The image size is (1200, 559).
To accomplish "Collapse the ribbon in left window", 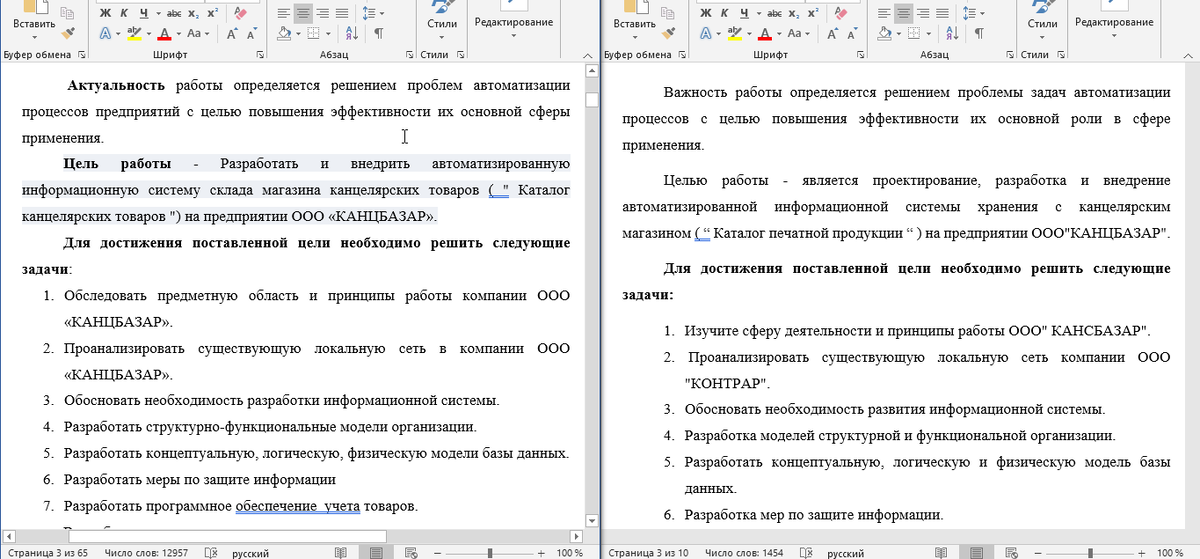I will tap(588, 55).
